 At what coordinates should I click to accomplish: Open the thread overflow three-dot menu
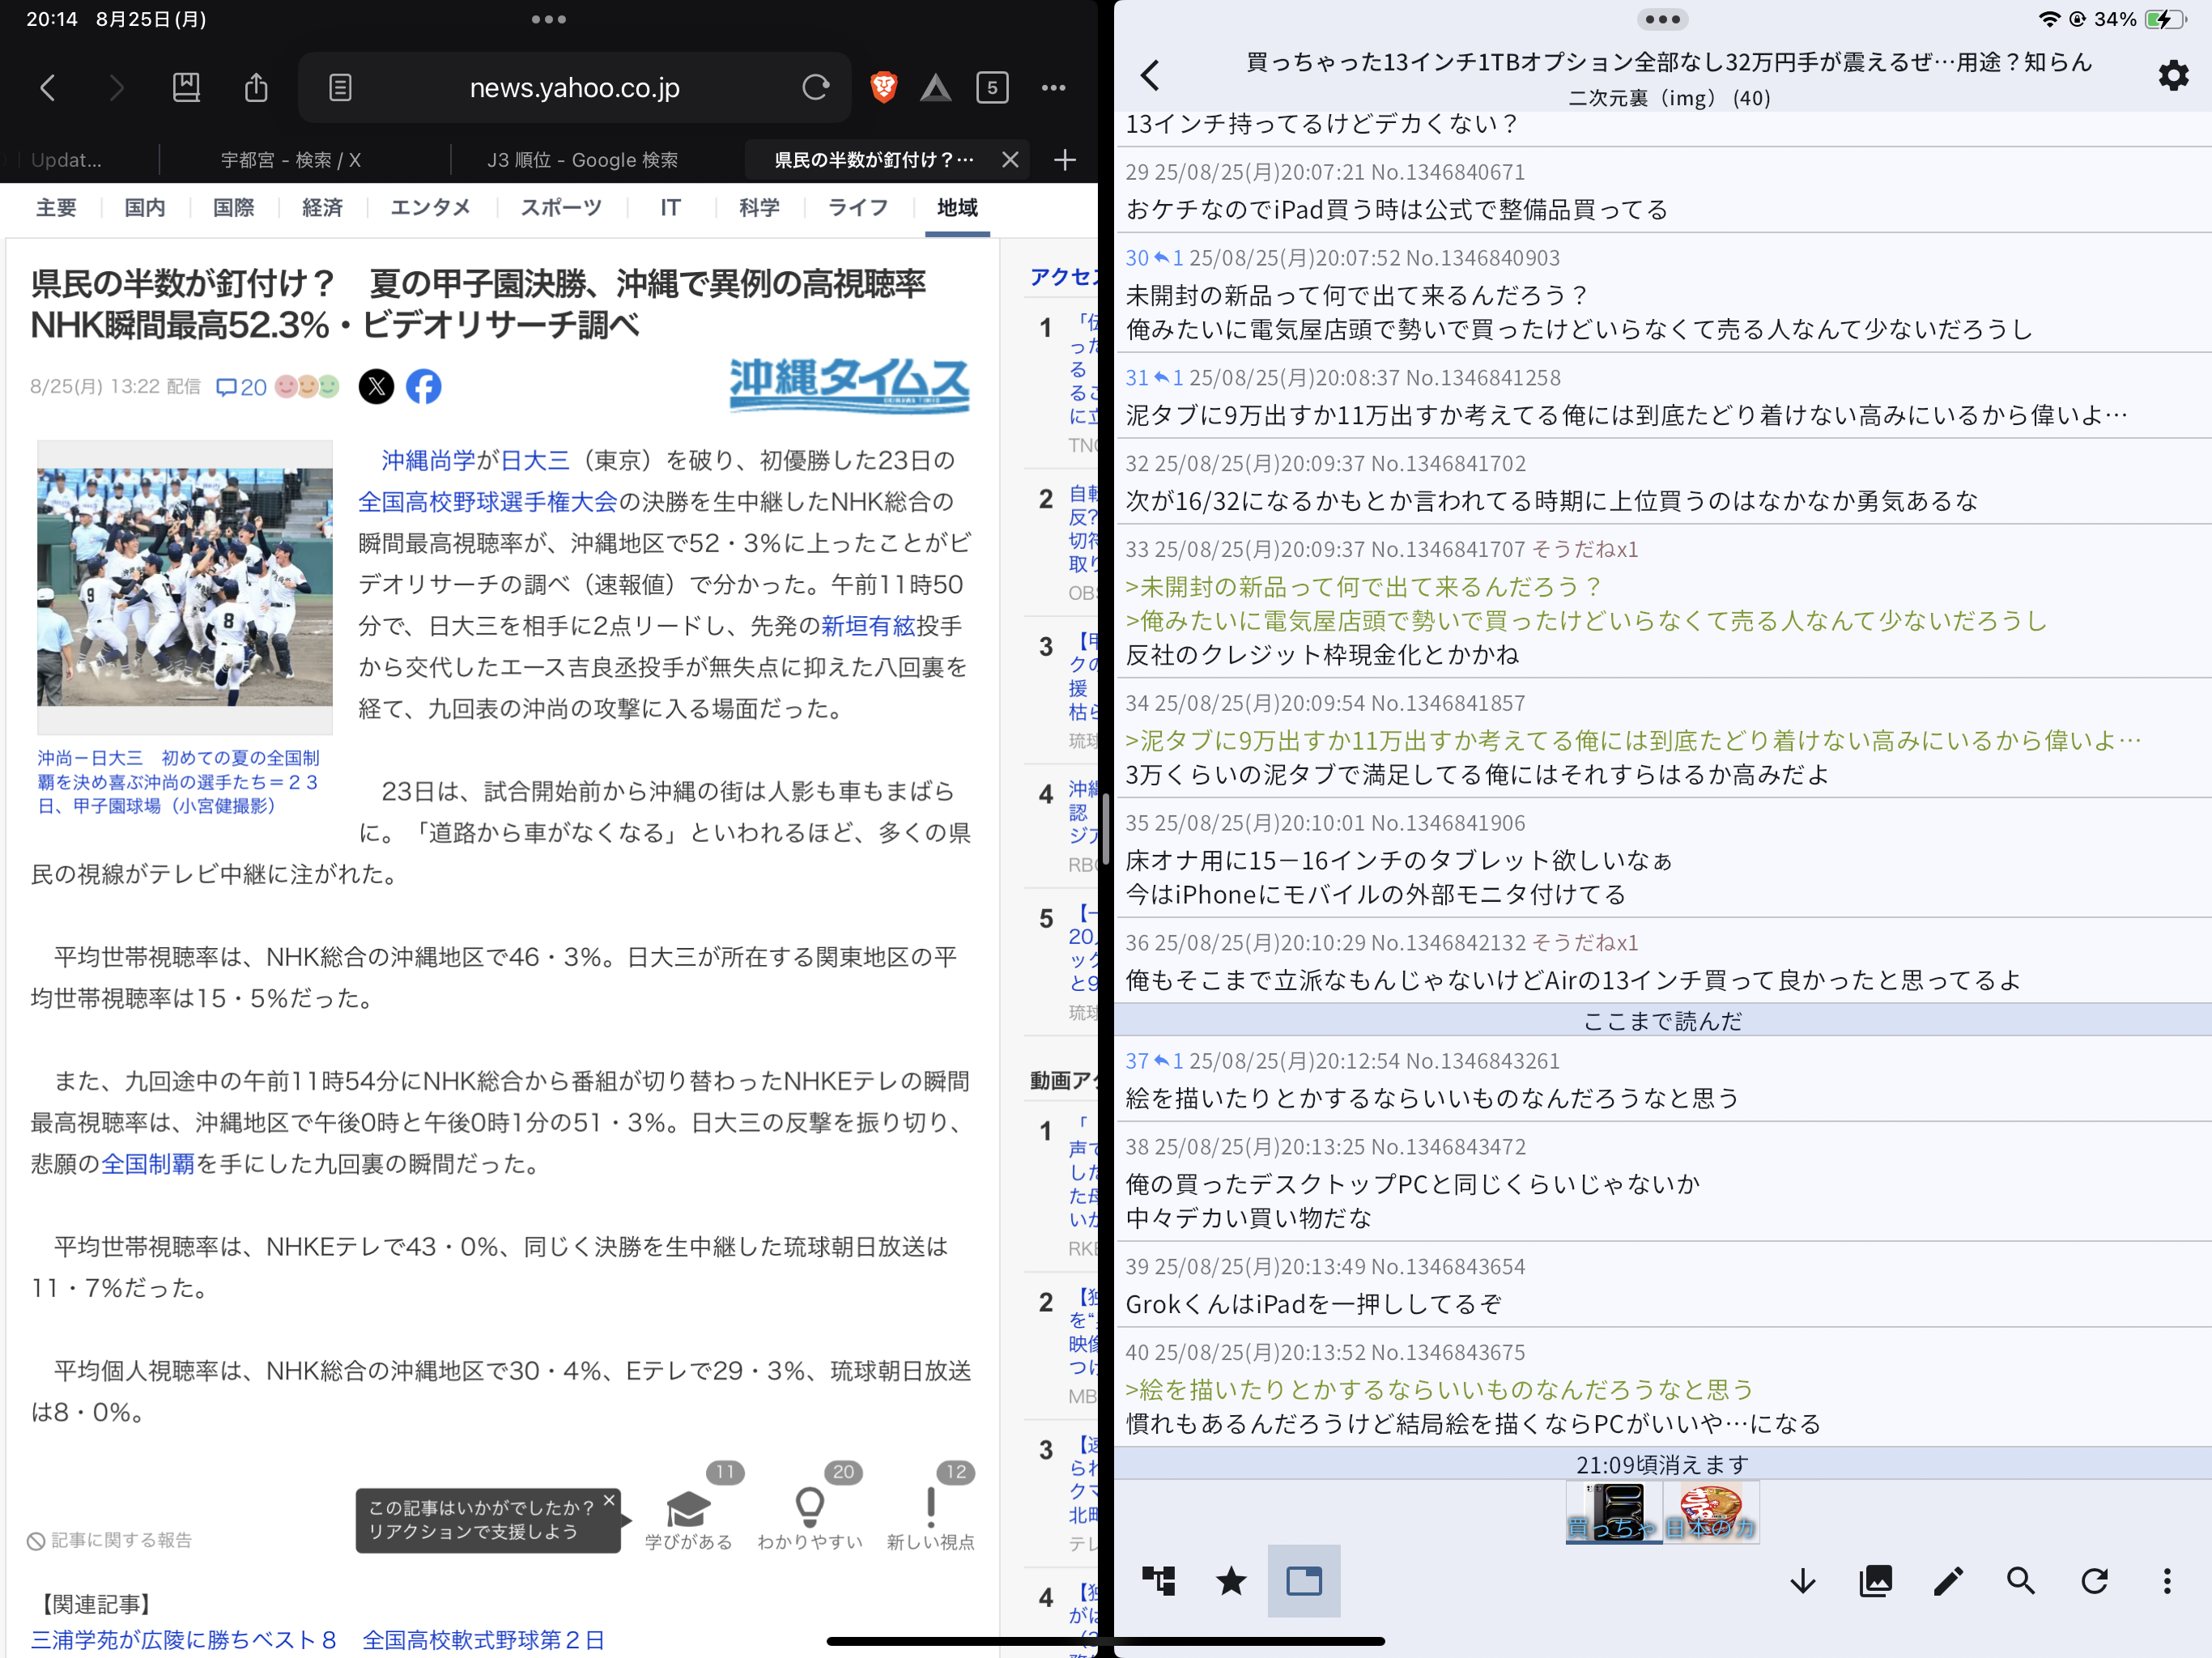[2167, 1581]
